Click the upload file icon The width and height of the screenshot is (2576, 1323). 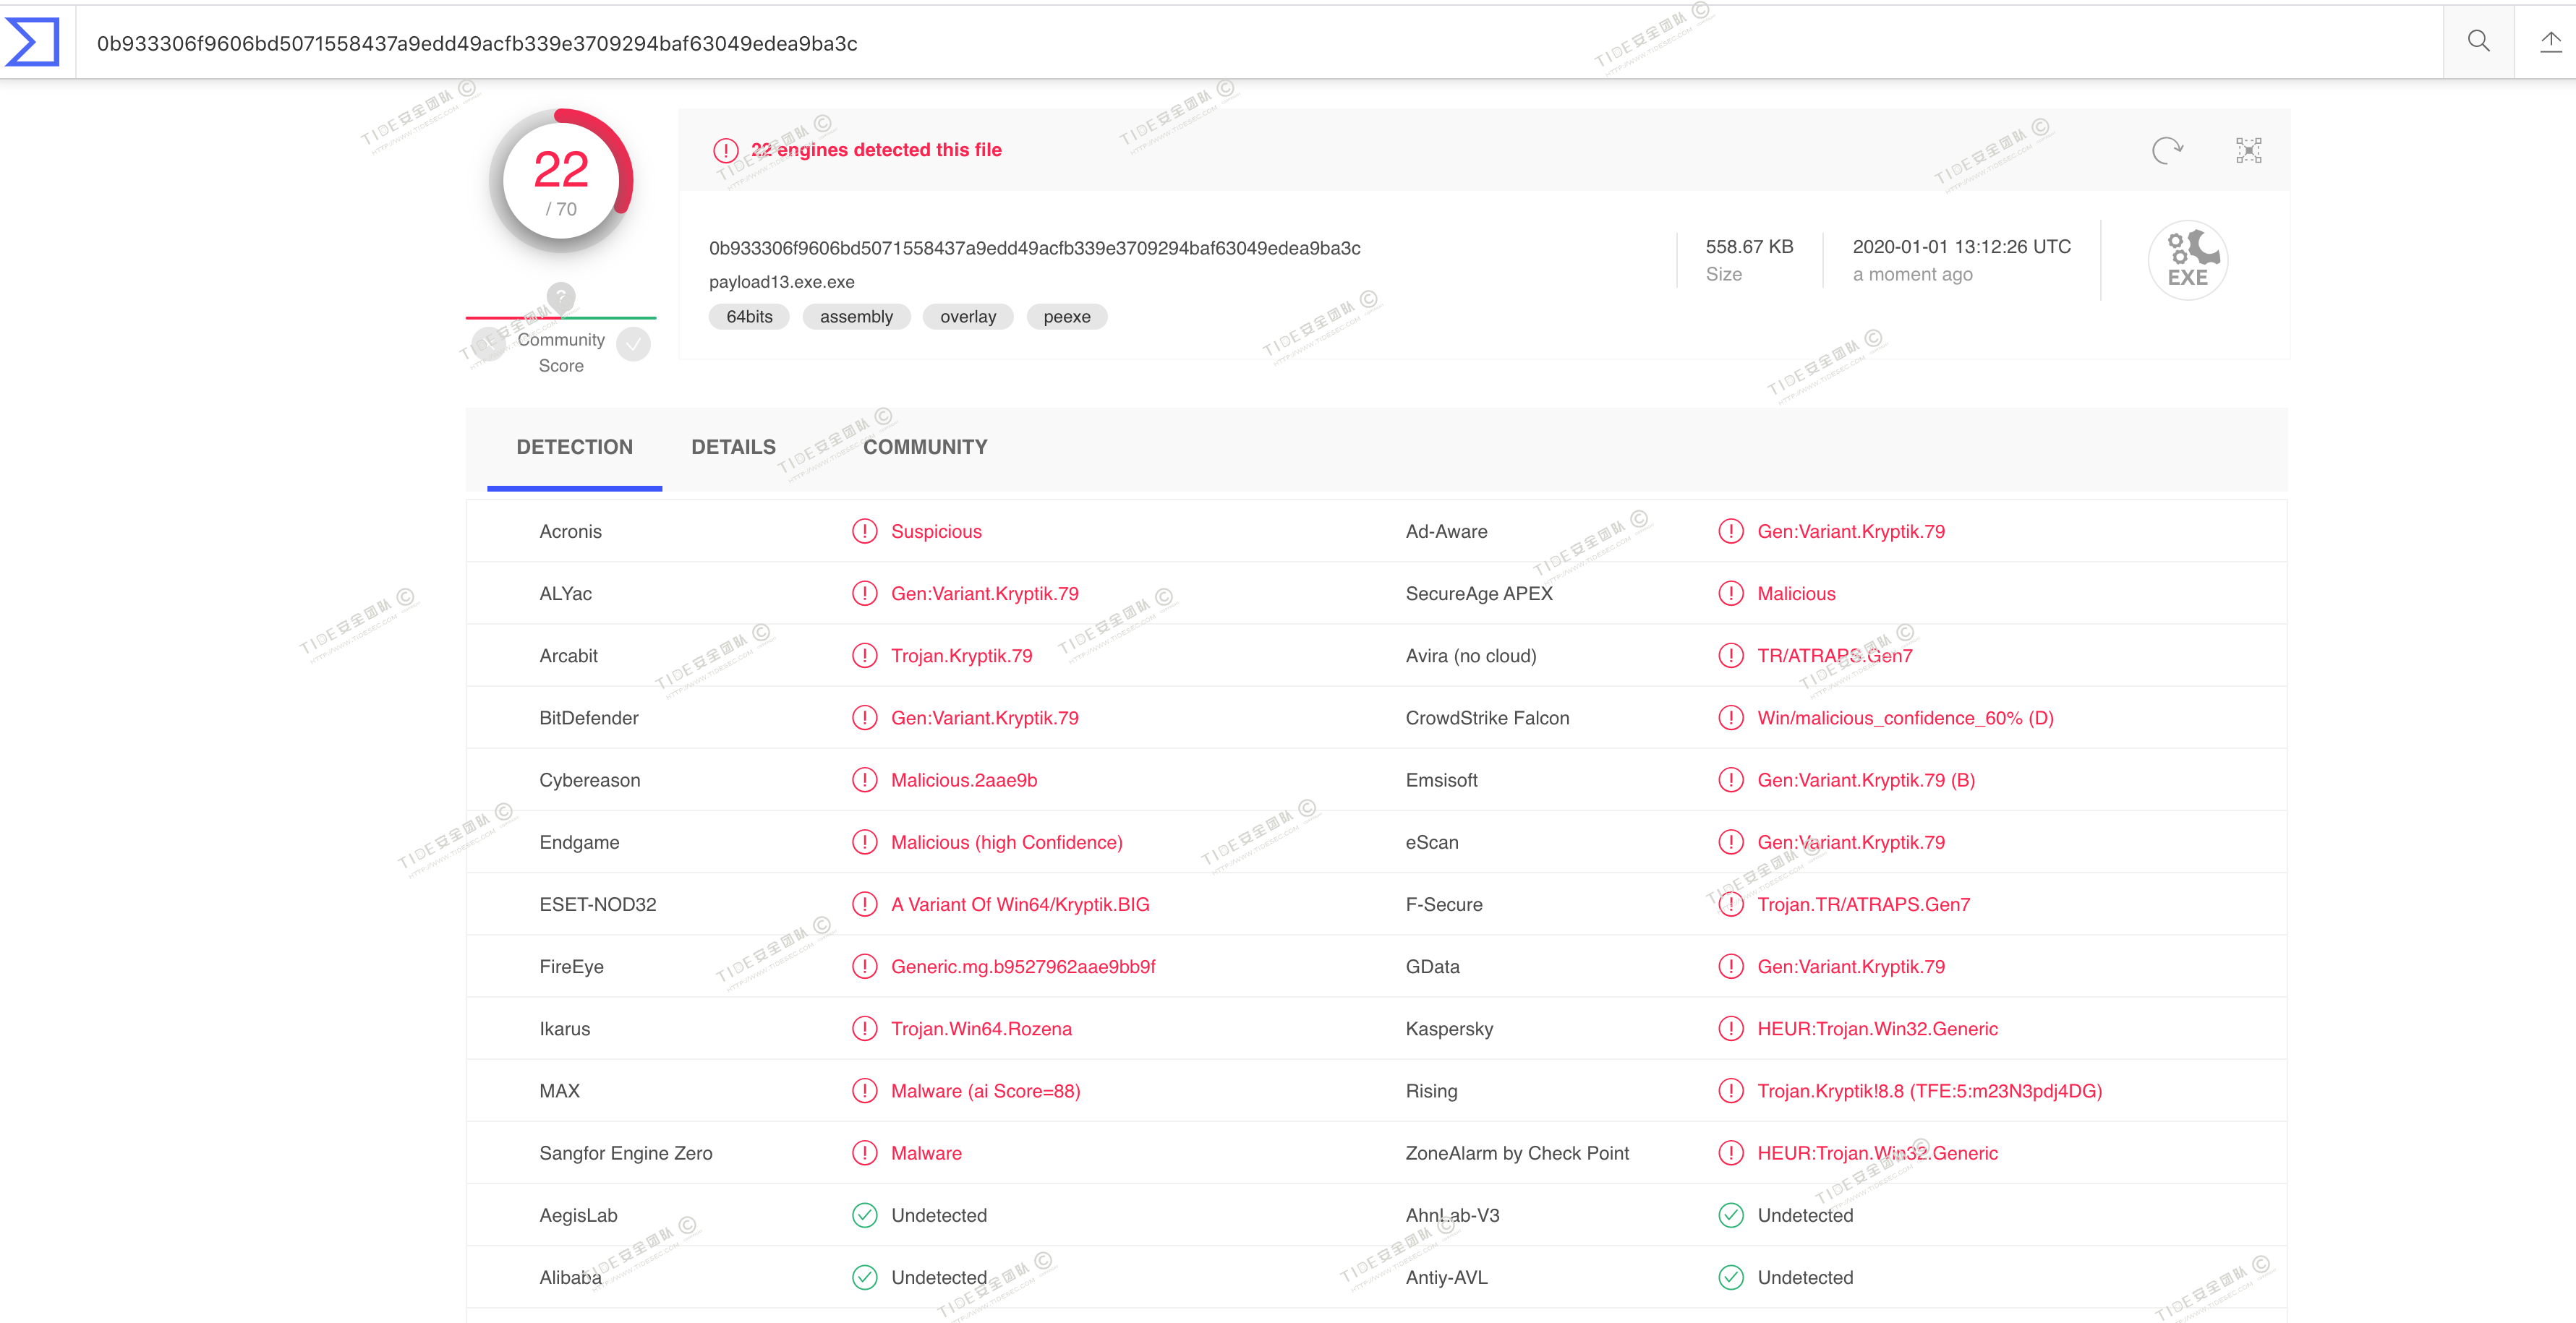click(x=2550, y=42)
